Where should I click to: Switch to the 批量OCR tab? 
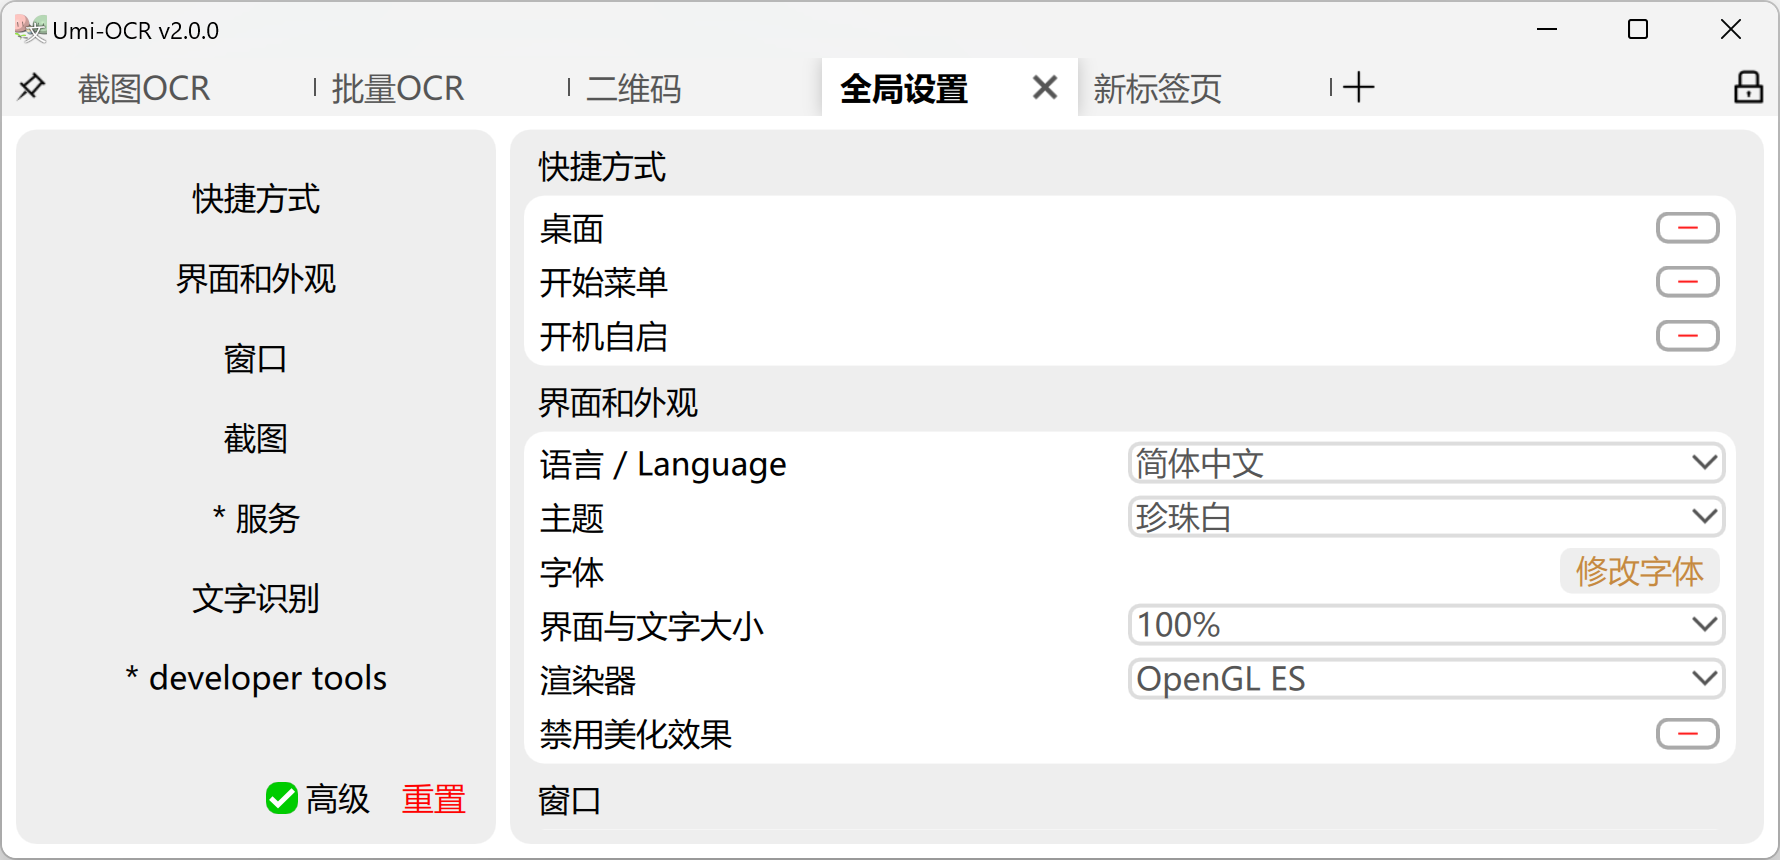point(398,89)
